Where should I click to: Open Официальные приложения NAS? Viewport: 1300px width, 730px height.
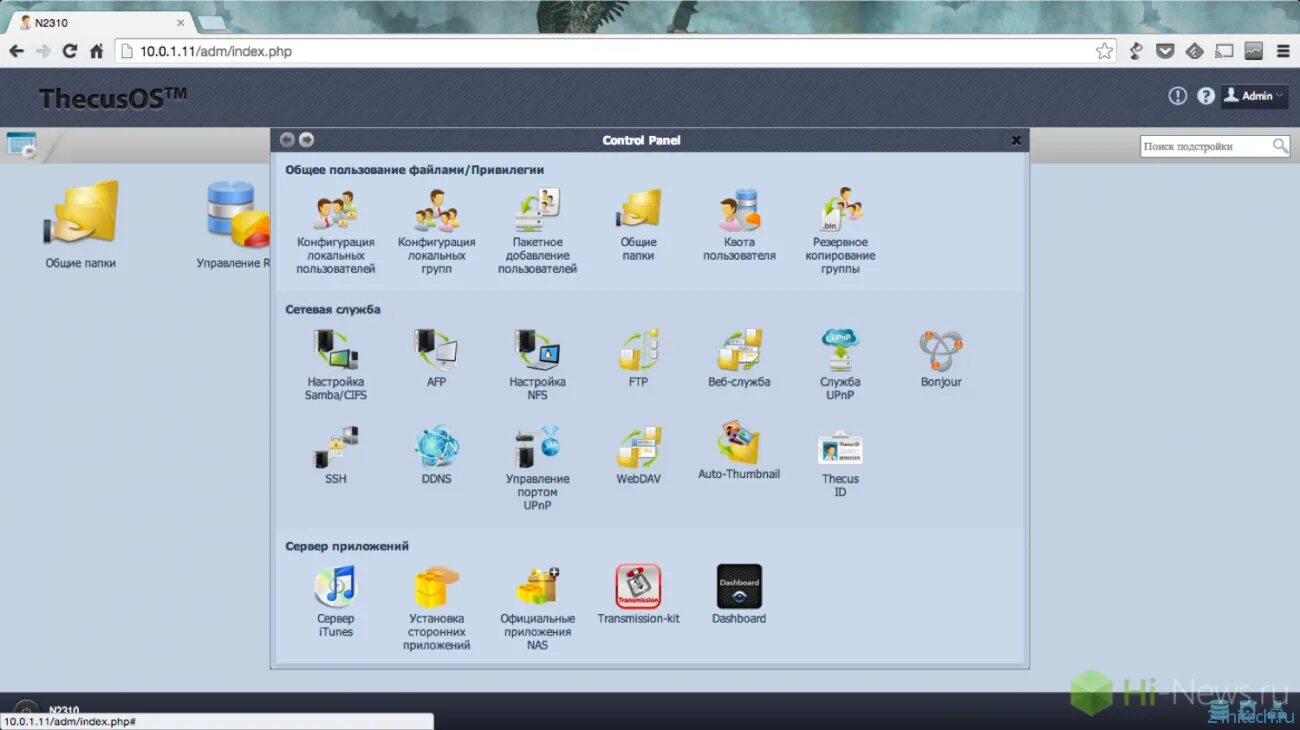tap(538, 608)
